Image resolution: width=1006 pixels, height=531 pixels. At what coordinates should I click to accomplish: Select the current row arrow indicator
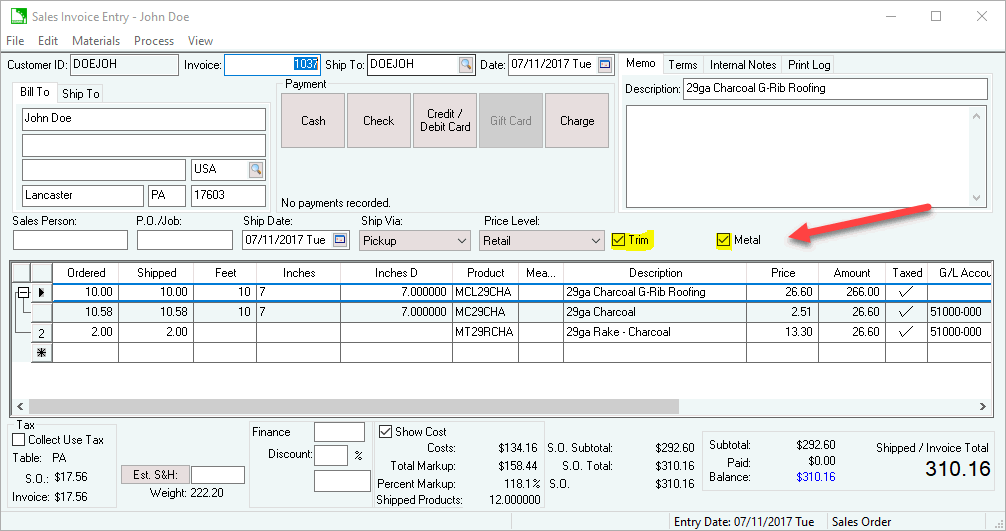coord(42,292)
